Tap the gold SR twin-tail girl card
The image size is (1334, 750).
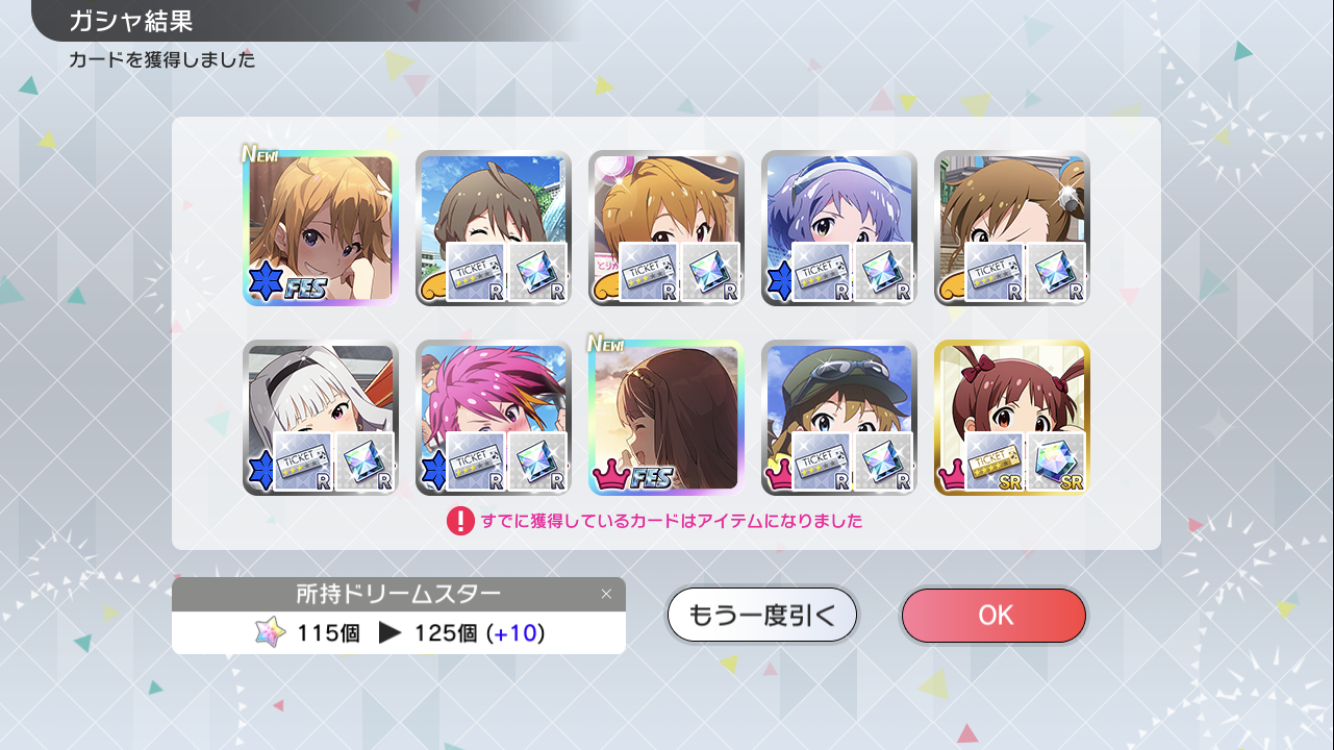click(x=1012, y=417)
